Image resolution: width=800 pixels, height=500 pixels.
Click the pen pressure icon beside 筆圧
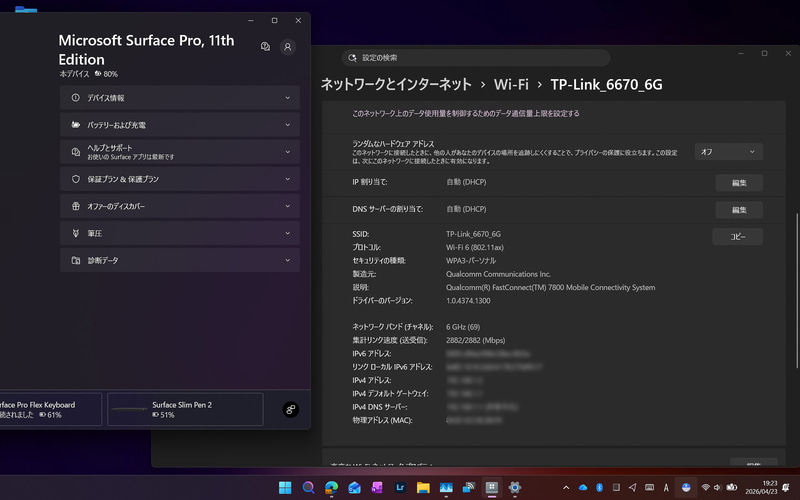click(x=76, y=233)
